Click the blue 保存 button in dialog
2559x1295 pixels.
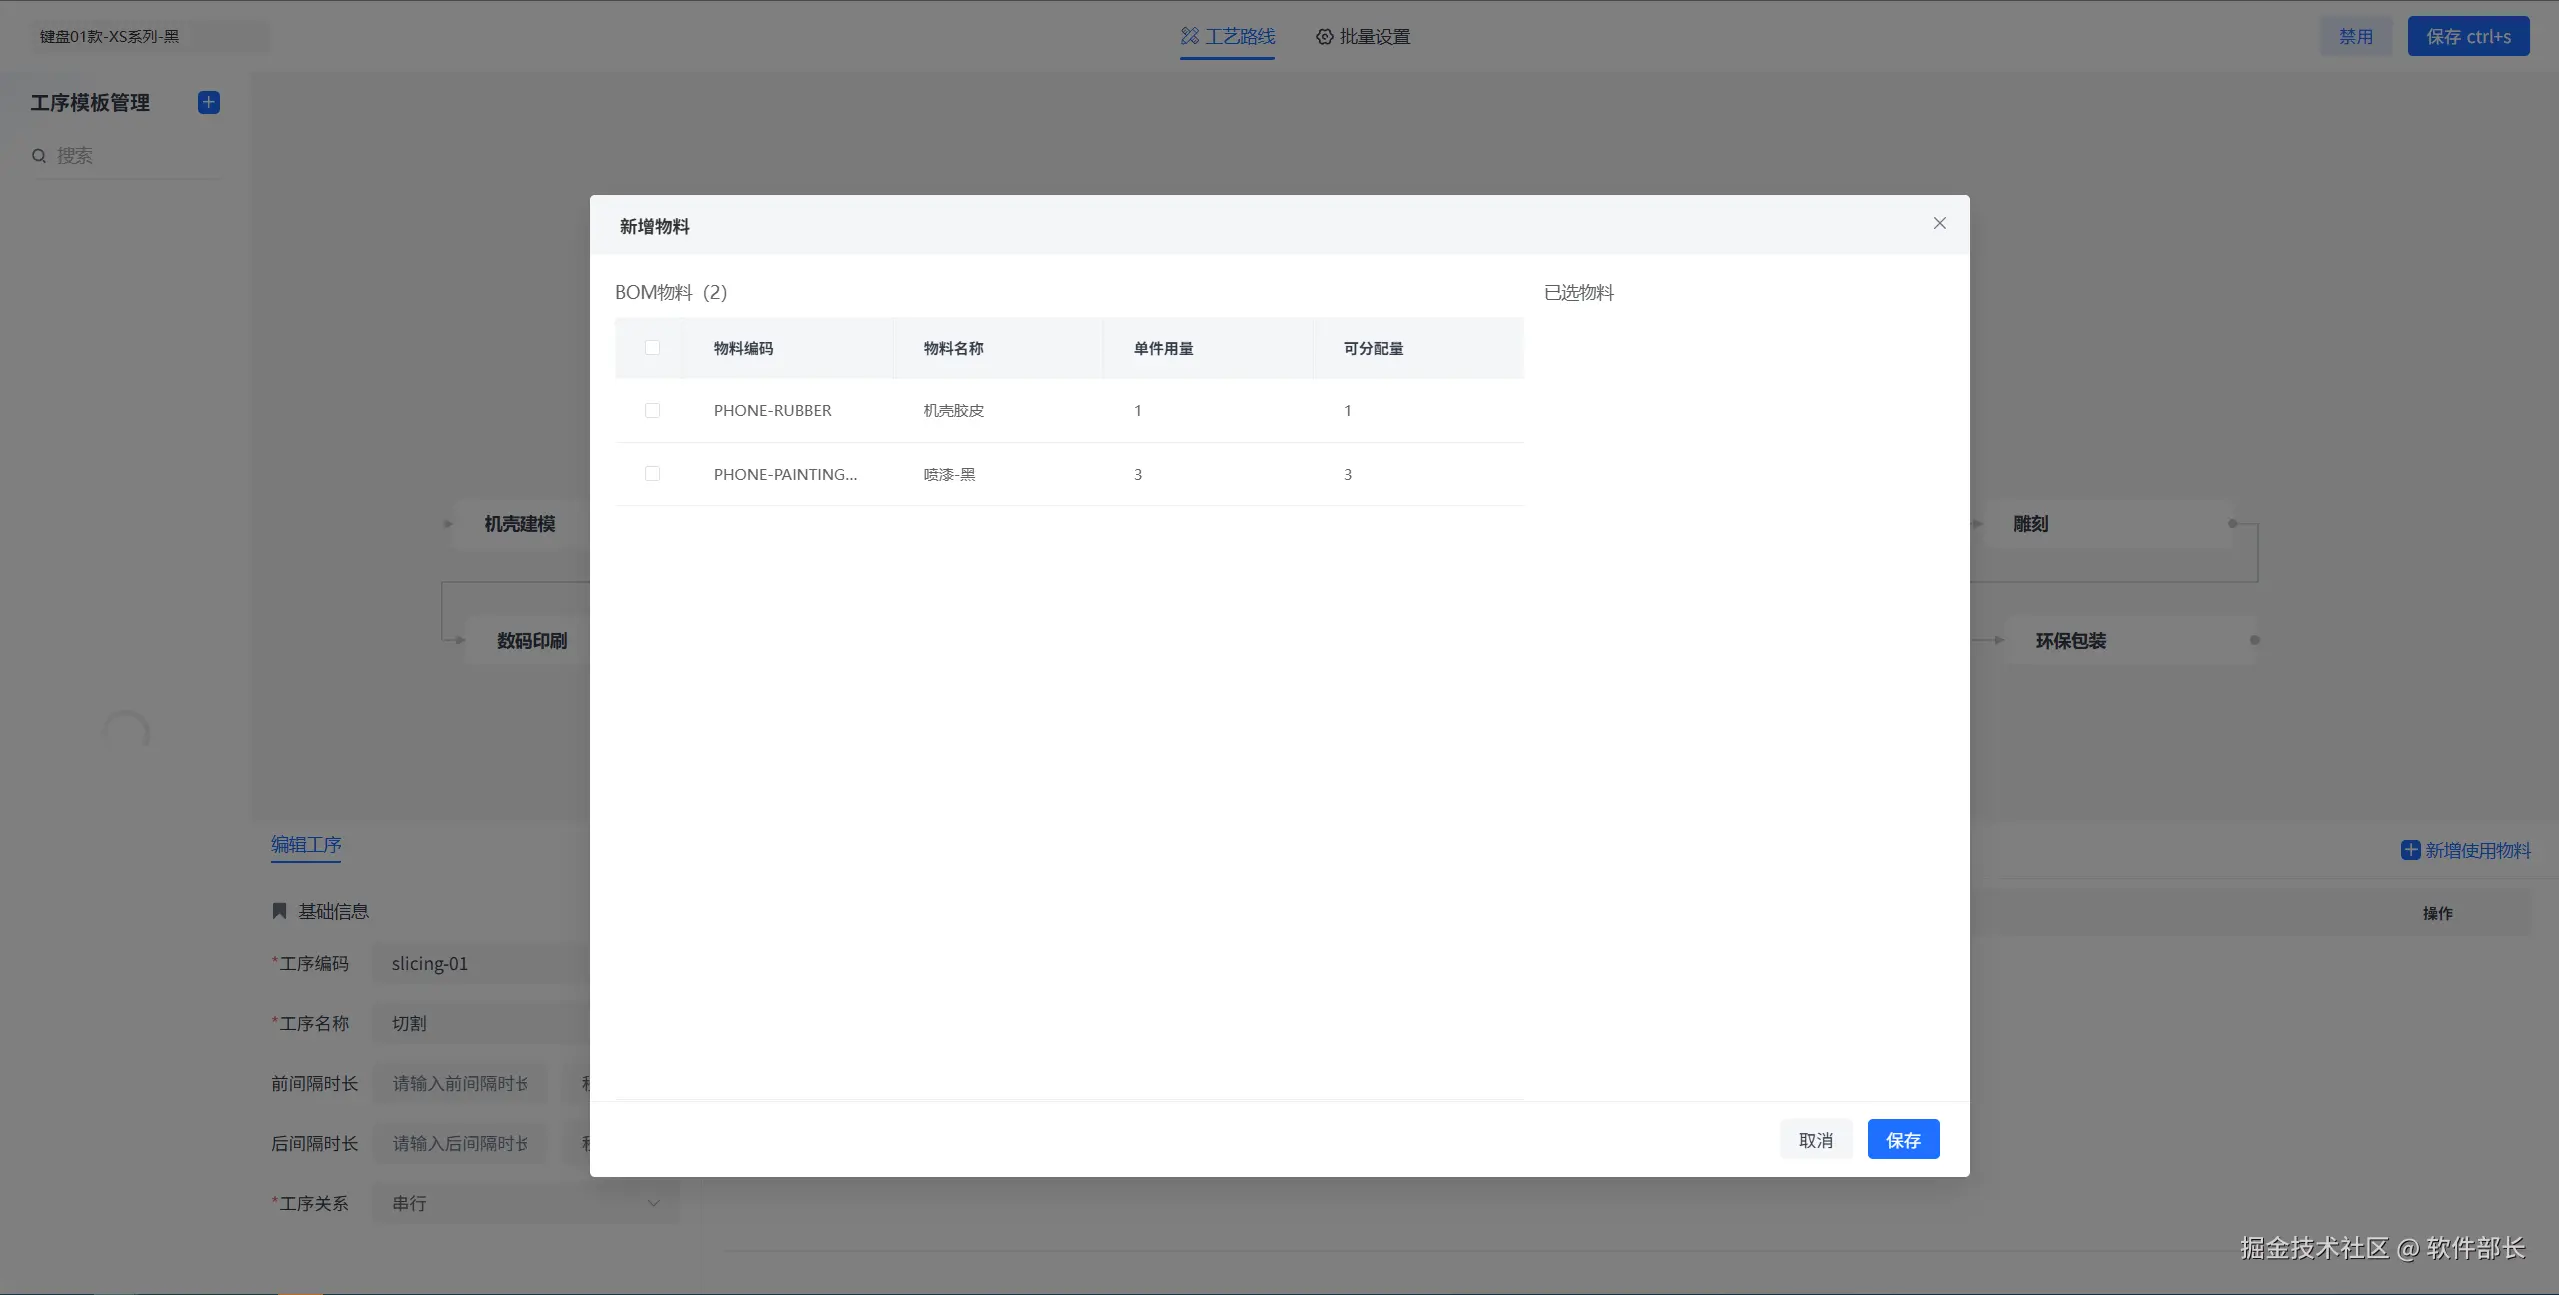click(x=1902, y=1140)
